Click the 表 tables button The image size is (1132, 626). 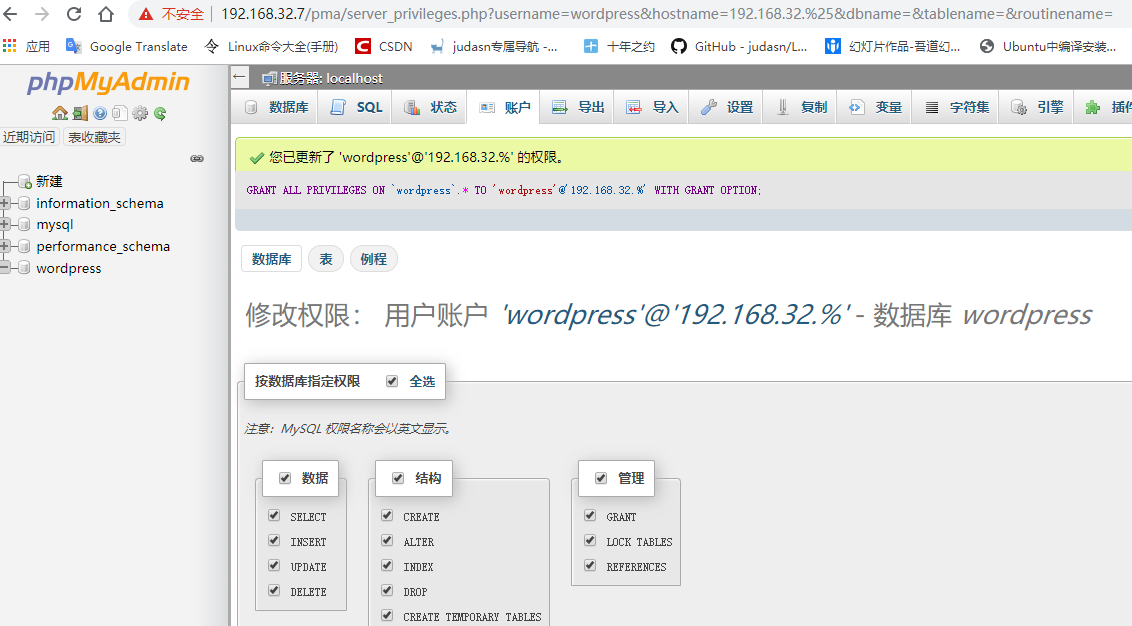point(325,258)
